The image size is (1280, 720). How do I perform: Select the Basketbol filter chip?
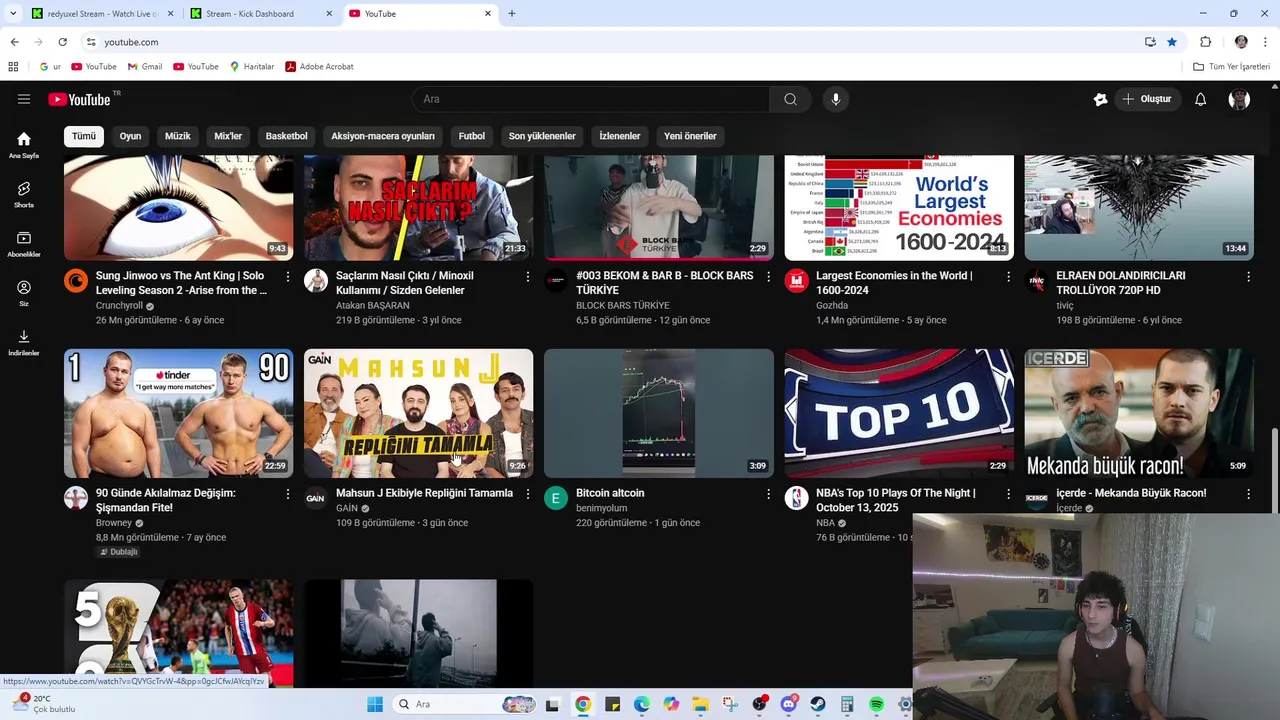coord(287,136)
